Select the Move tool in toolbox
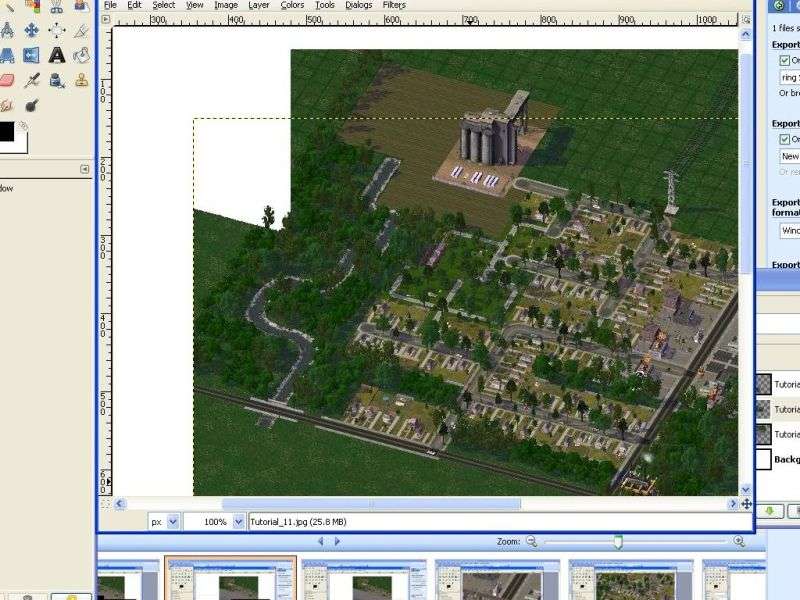 coord(31,30)
